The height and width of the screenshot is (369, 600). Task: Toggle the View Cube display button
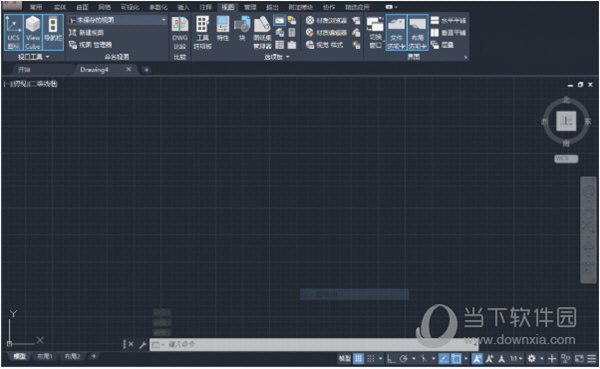pyautogui.click(x=33, y=33)
